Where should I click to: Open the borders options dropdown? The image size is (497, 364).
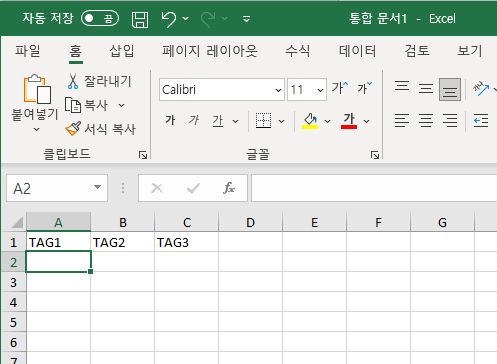click(x=281, y=121)
